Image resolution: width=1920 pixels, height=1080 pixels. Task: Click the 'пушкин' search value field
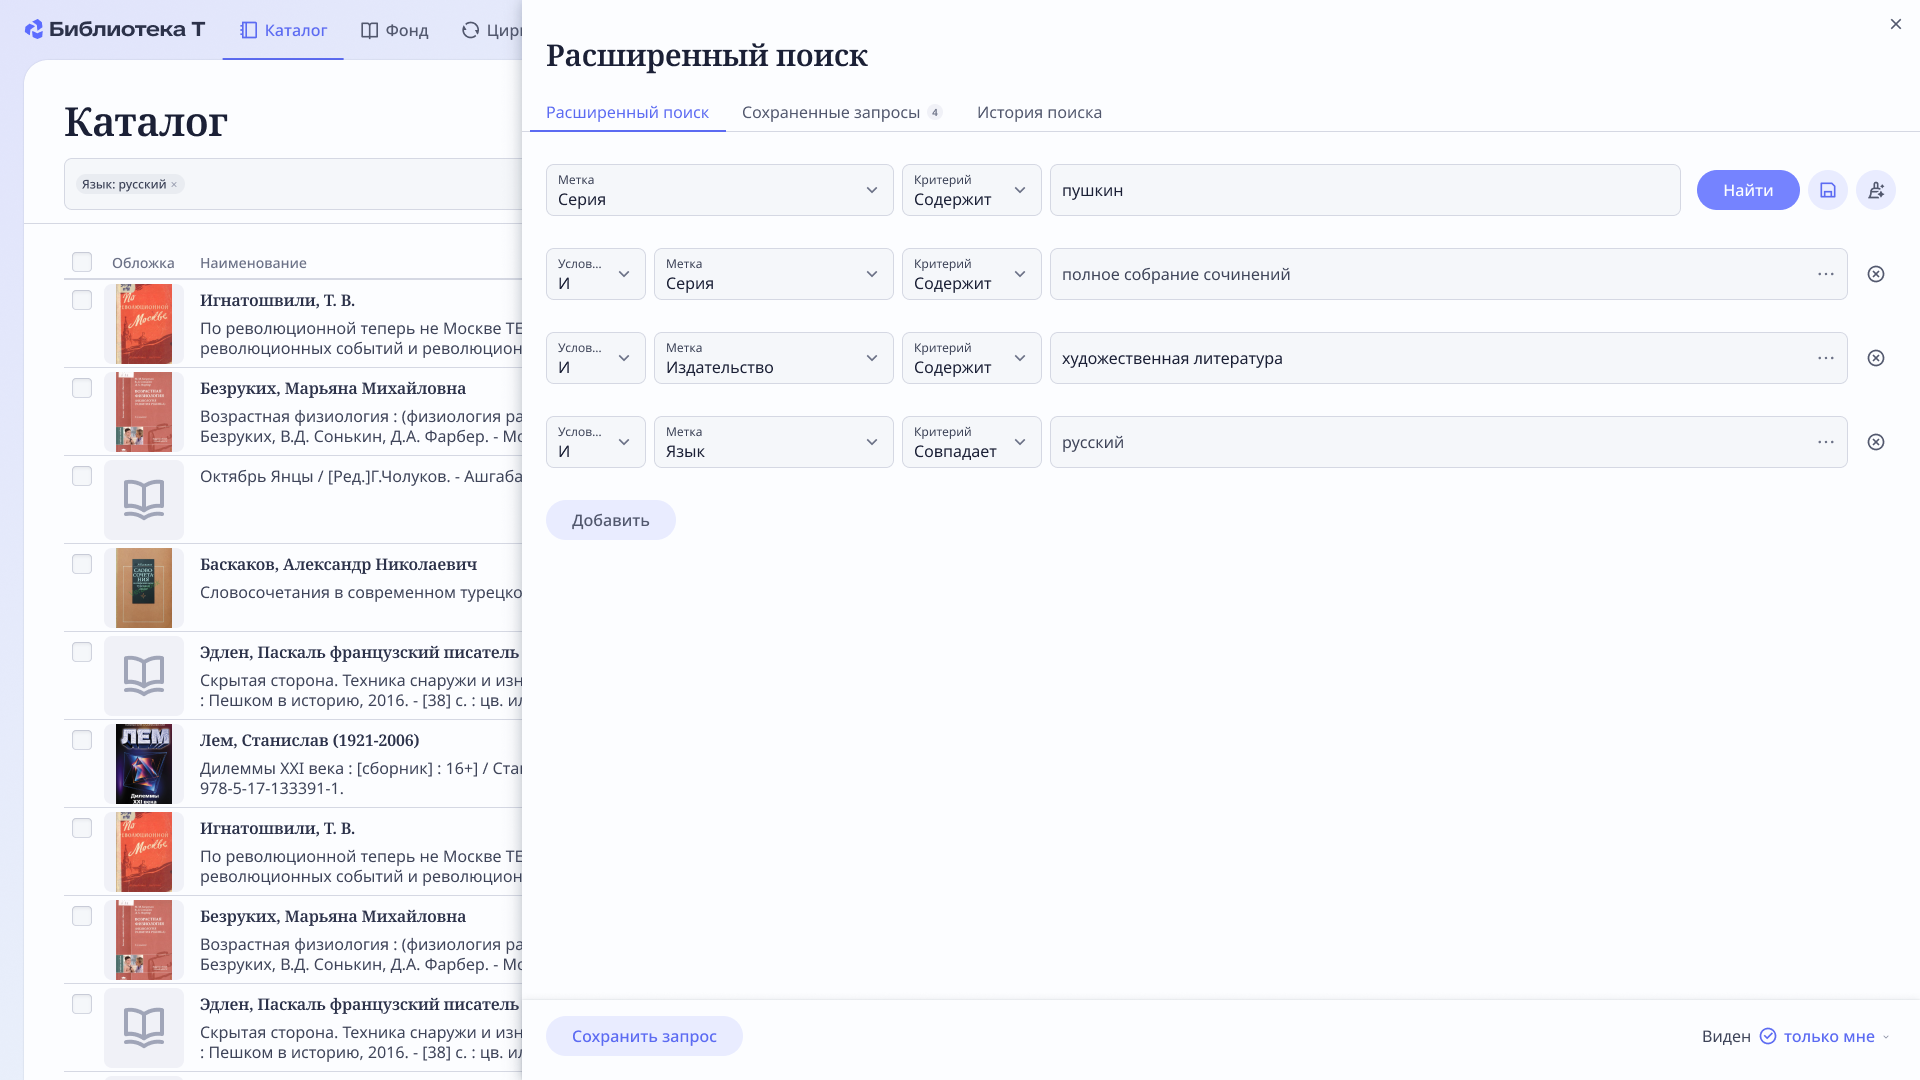coord(1364,190)
